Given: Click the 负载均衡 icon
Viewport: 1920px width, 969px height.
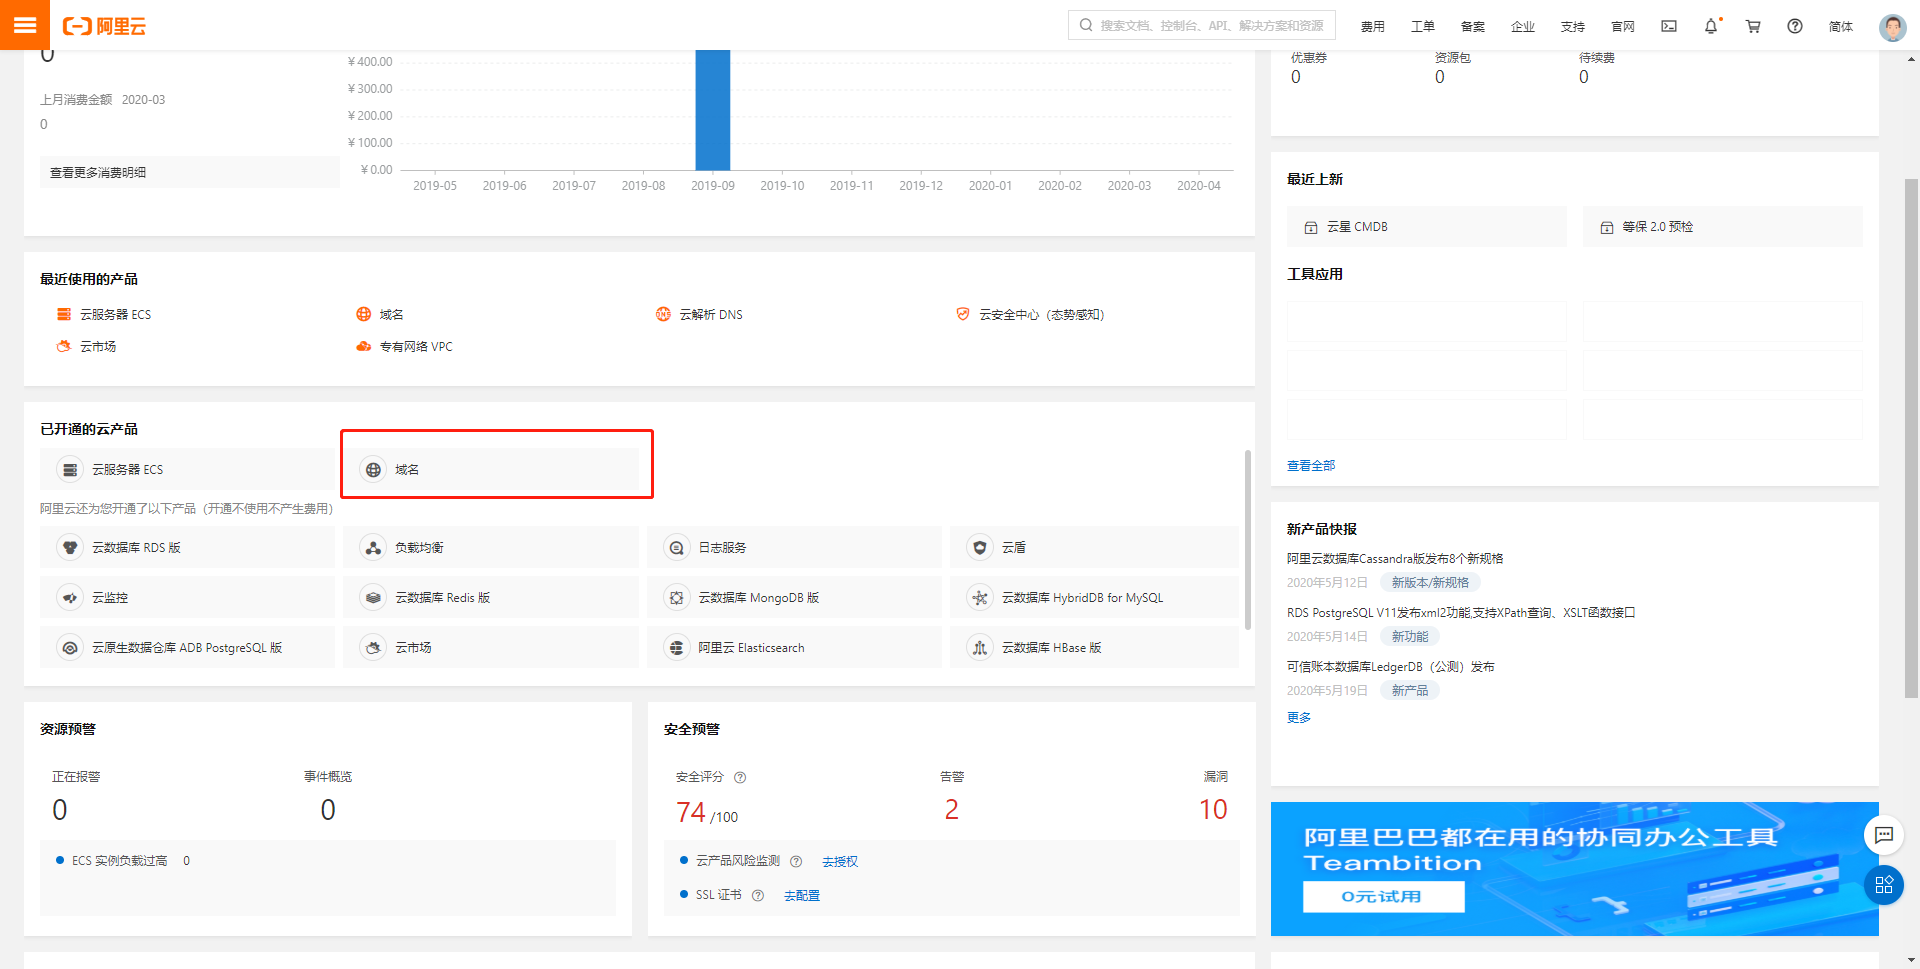Looking at the screenshot, I should (x=373, y=547).
